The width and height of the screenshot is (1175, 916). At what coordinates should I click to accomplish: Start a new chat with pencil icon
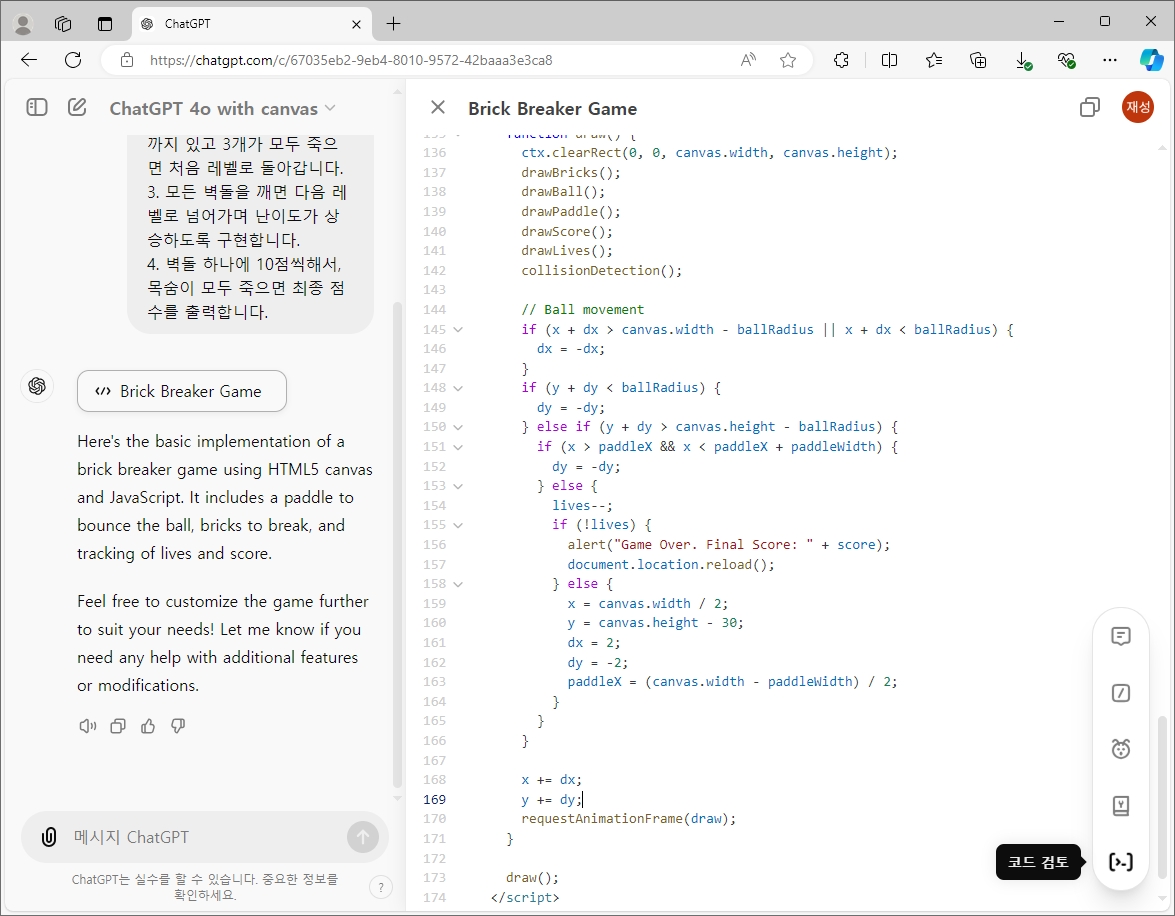point(77,108)
